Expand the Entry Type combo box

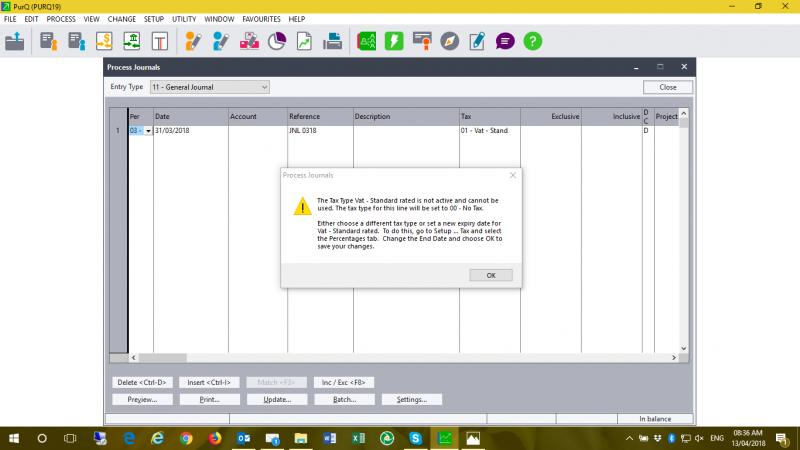[264, 87]
